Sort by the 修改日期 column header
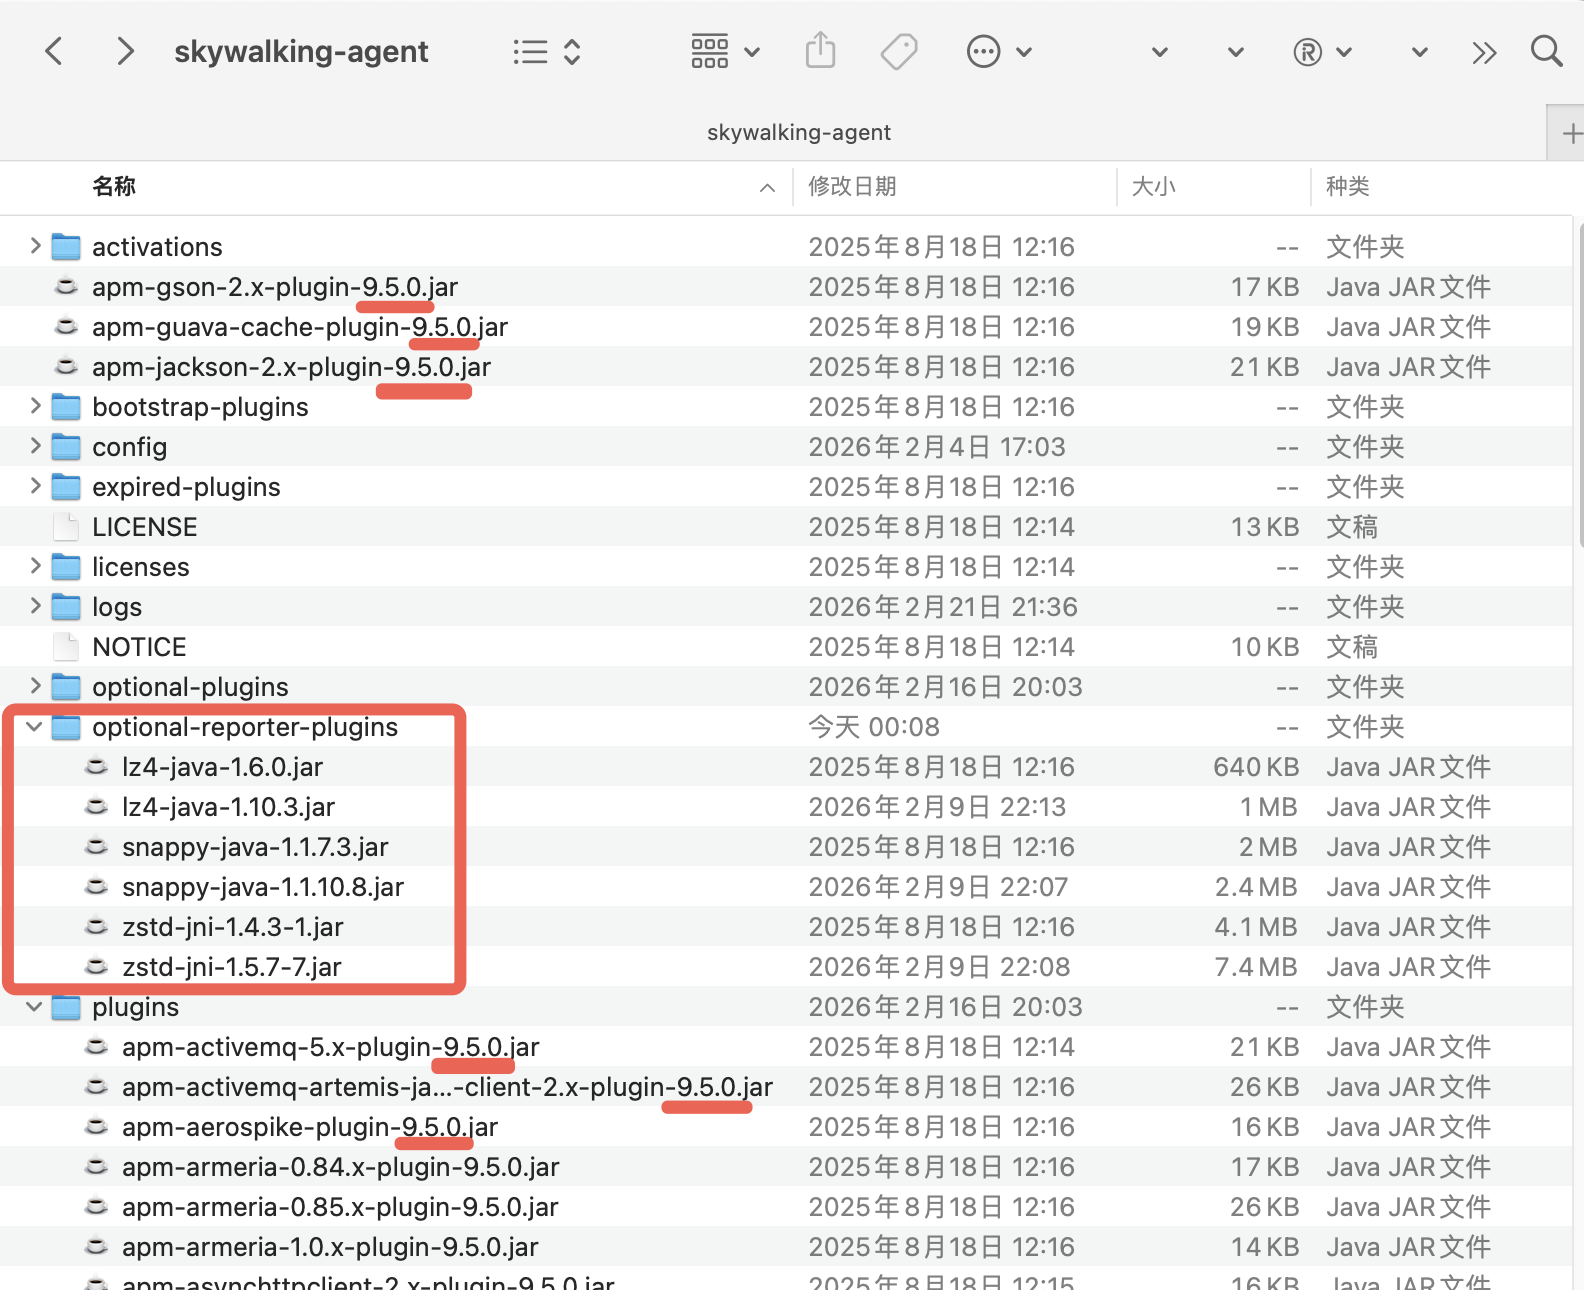Viewport: 1584px width, 1290px height. (852, 186)
